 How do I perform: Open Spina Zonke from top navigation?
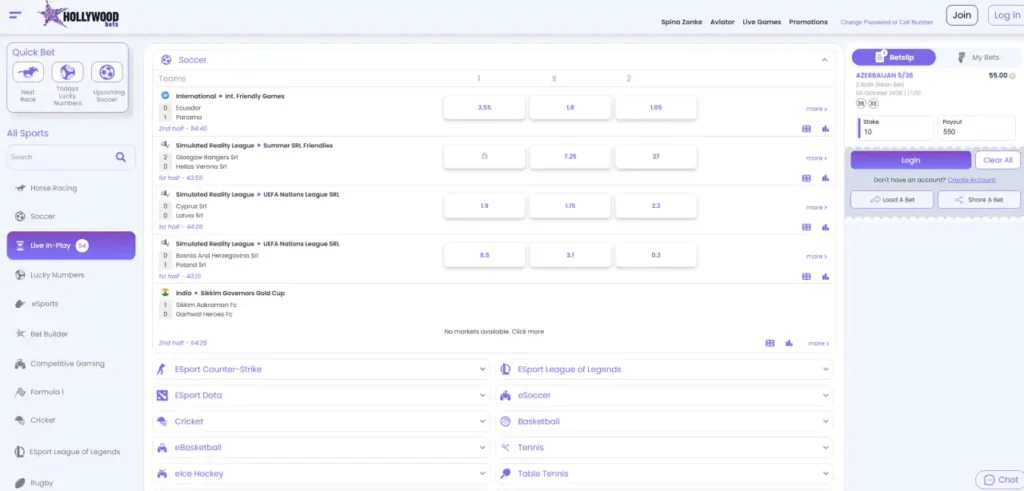[681, 22]
